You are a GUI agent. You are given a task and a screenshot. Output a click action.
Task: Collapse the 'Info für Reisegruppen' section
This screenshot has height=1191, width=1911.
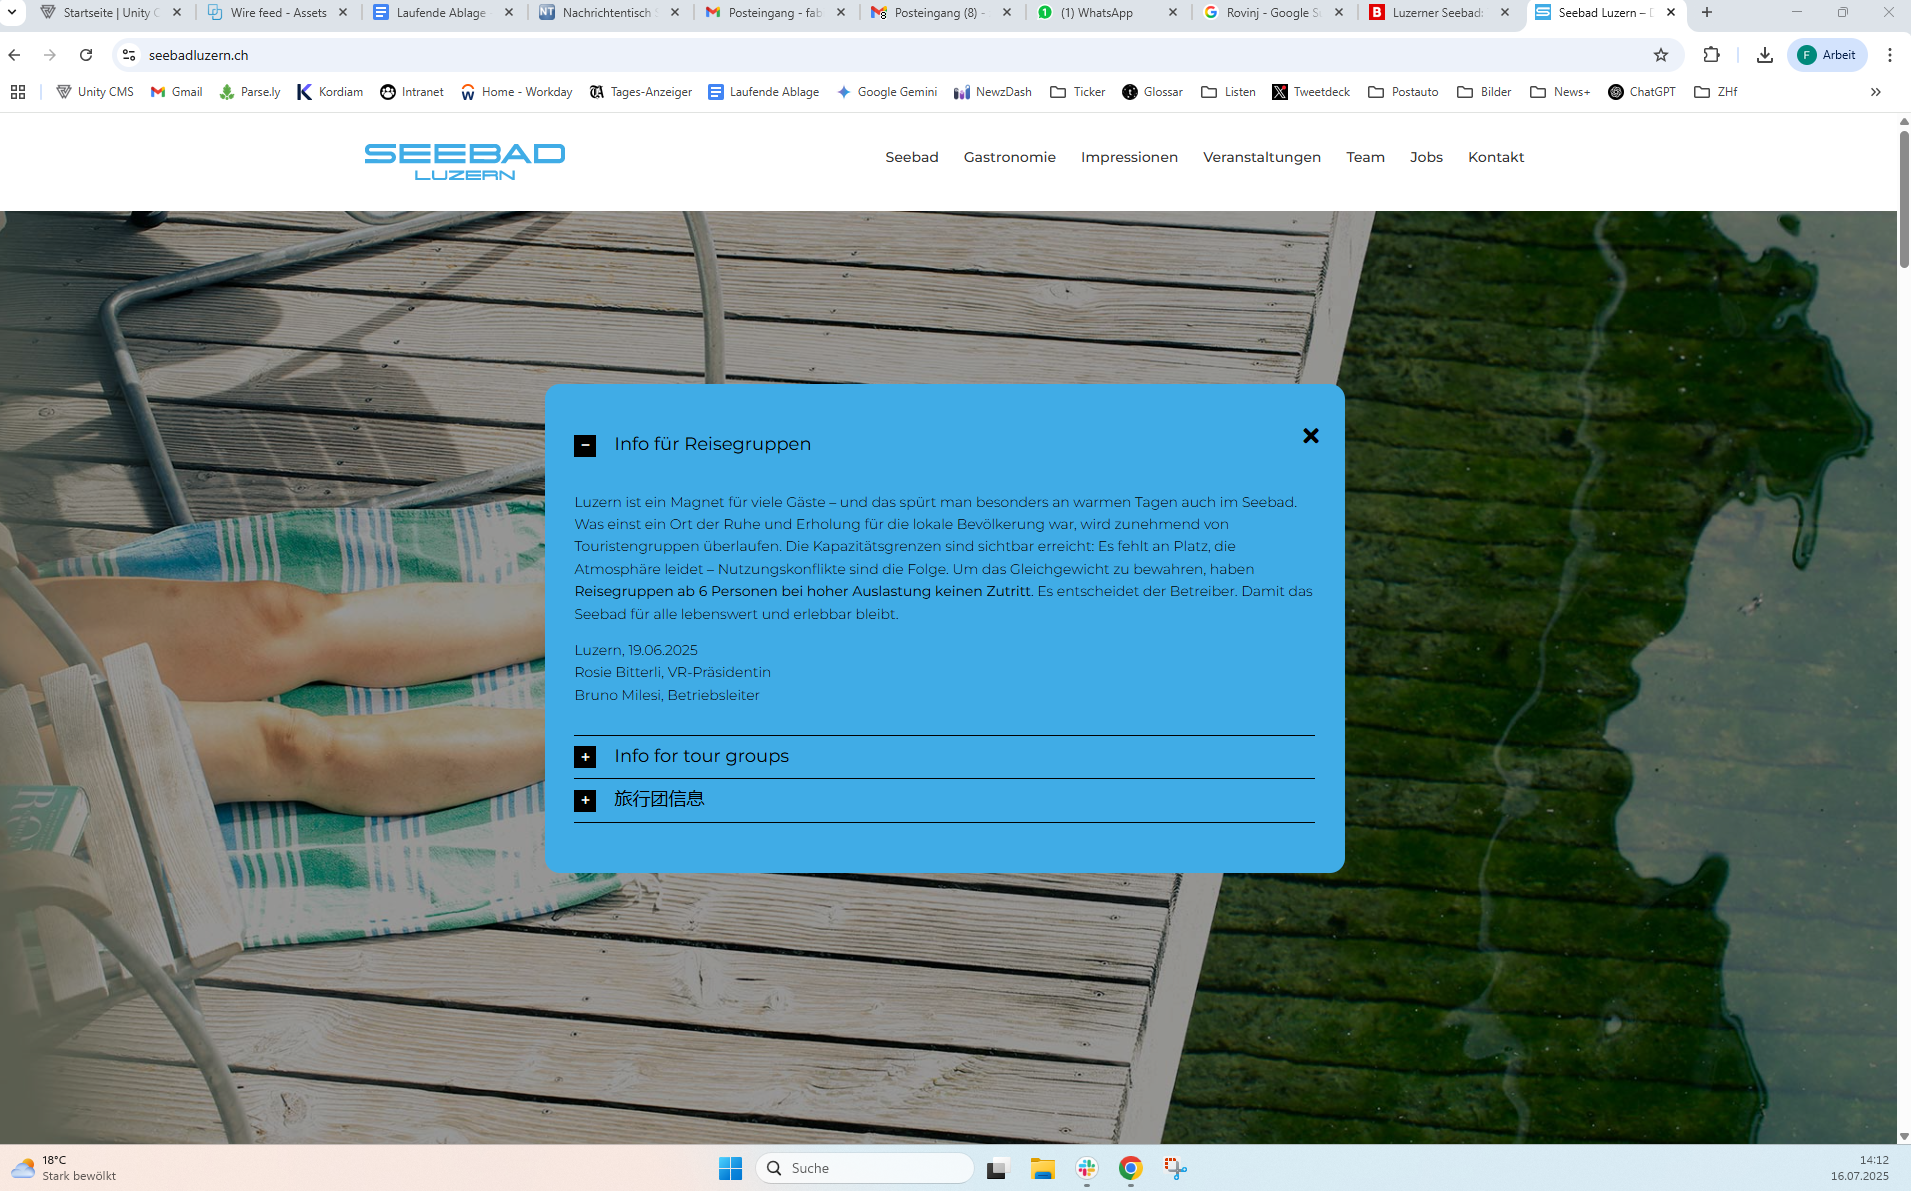pos(585,445)
